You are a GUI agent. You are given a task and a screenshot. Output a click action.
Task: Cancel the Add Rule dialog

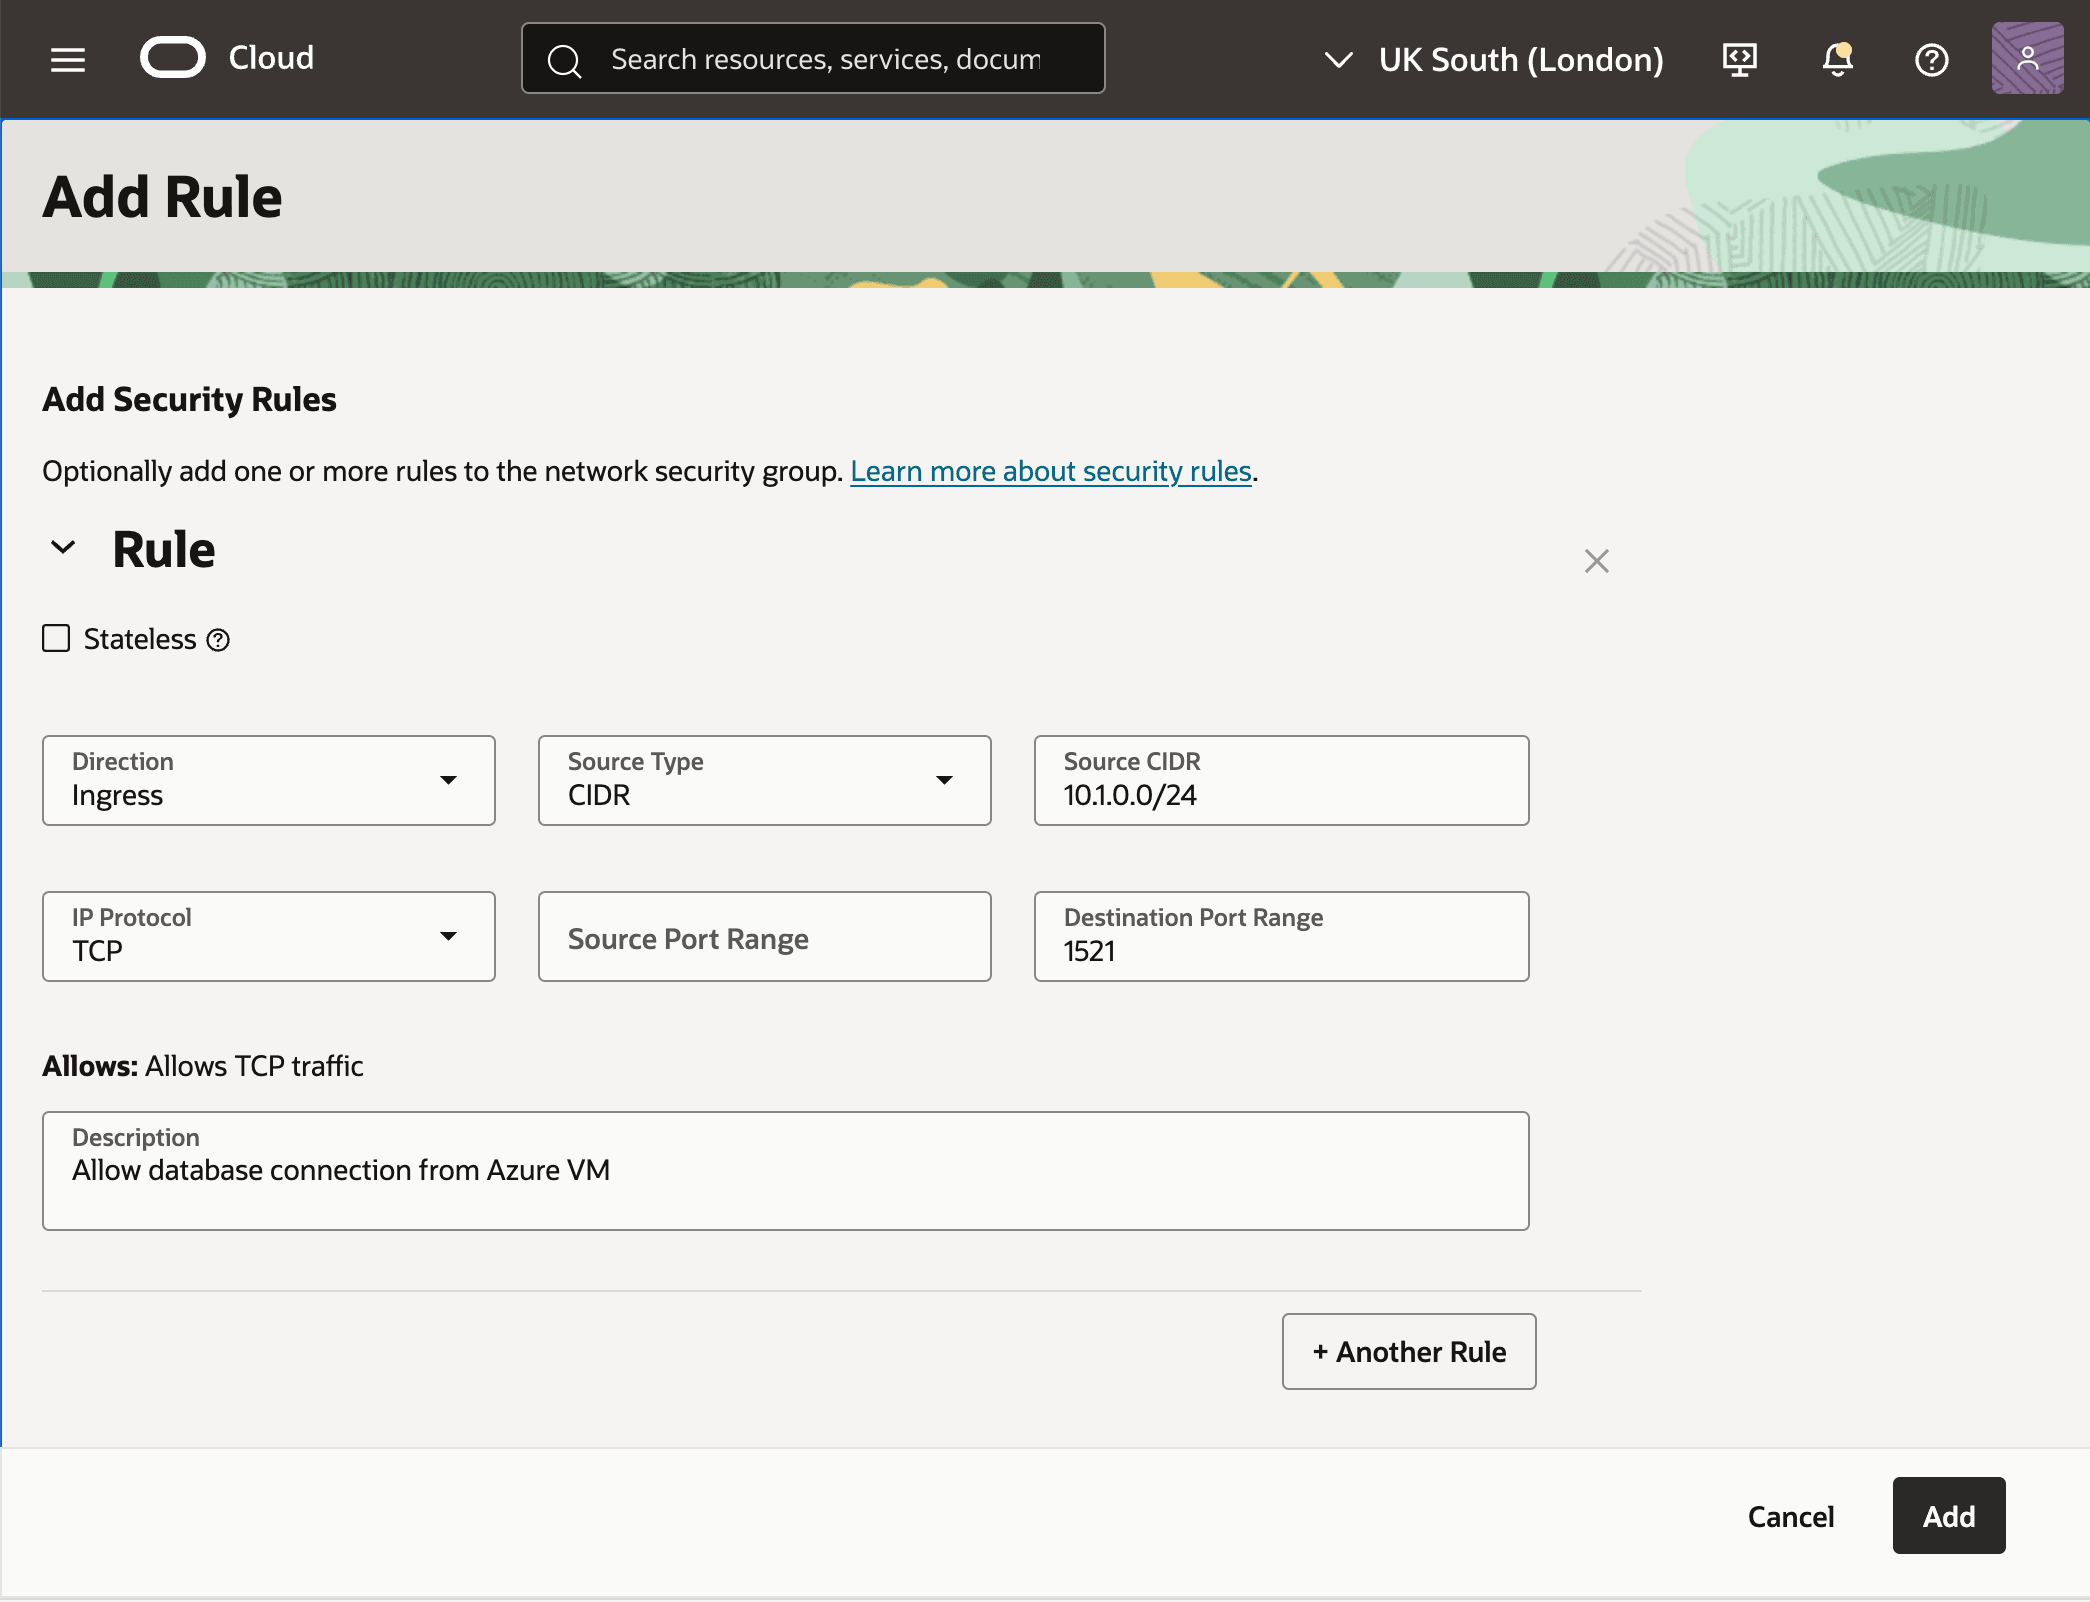(x=1790, y=1517)
